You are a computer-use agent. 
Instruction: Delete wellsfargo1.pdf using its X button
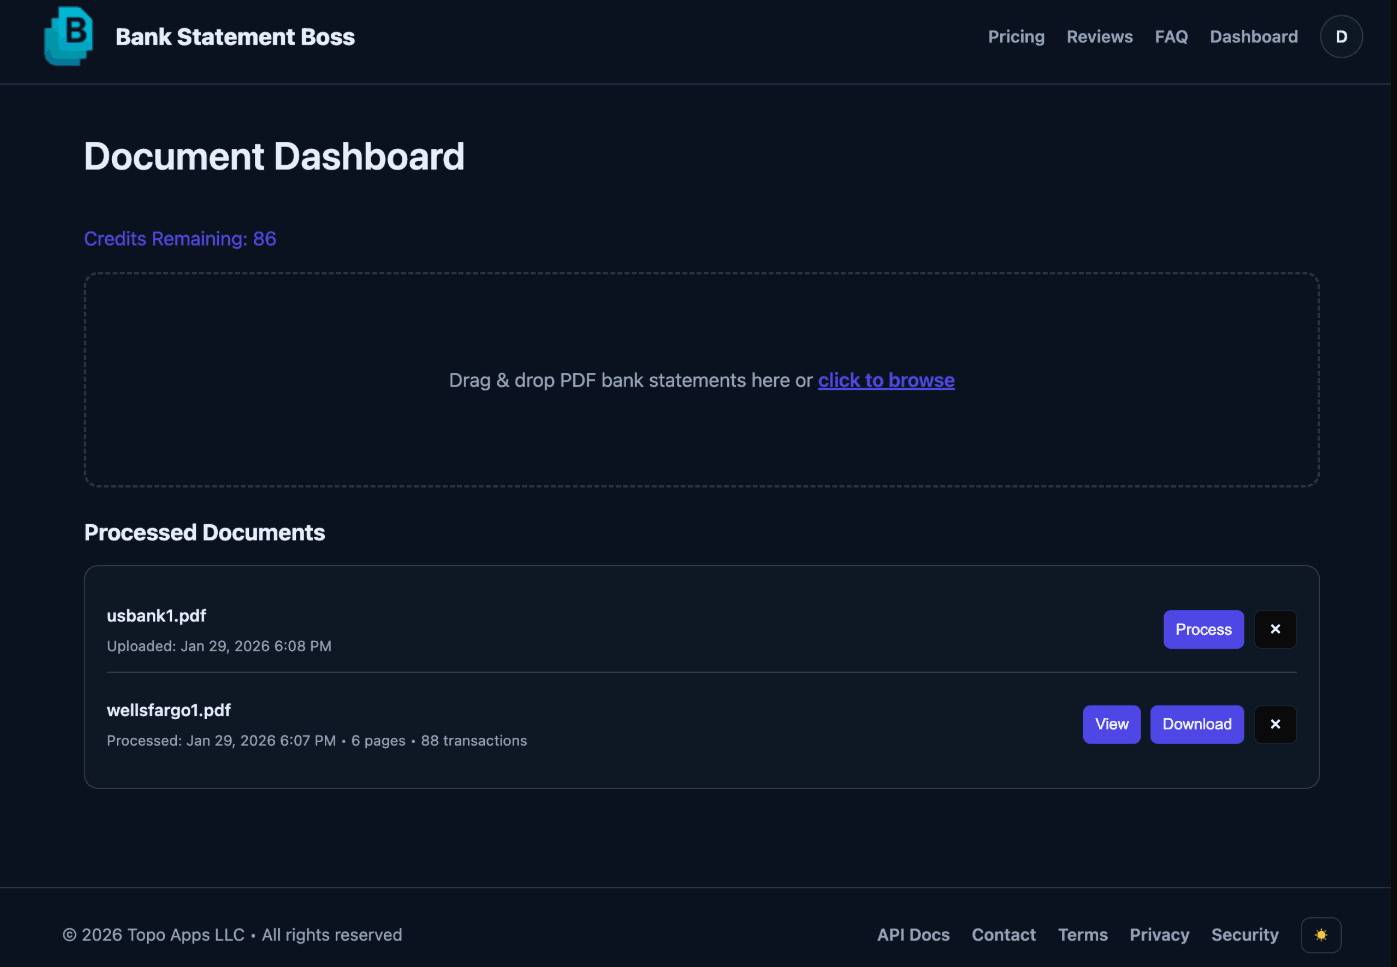pyautogui.click(x=1275, y=724)
